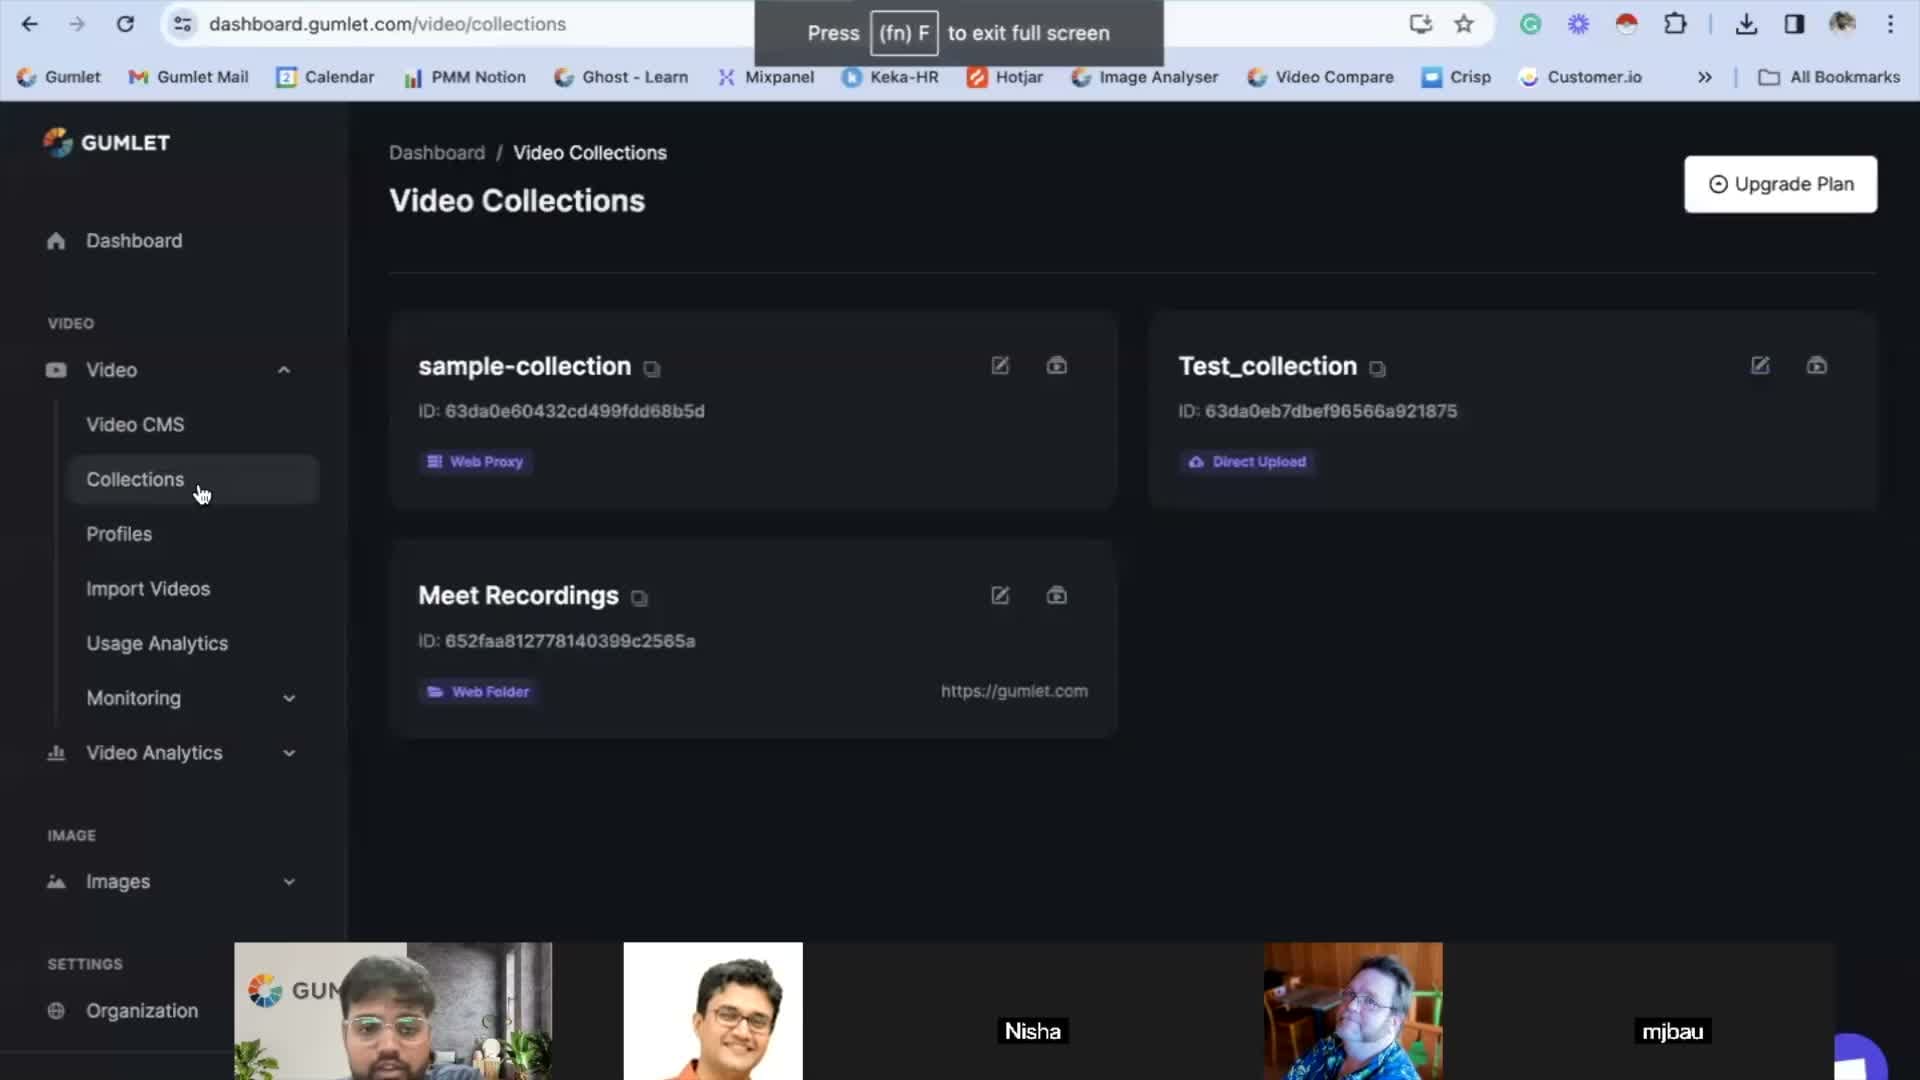Open browser downloads icon
Viewport: 1920px width, 1080px height.
coord(1746,24)
